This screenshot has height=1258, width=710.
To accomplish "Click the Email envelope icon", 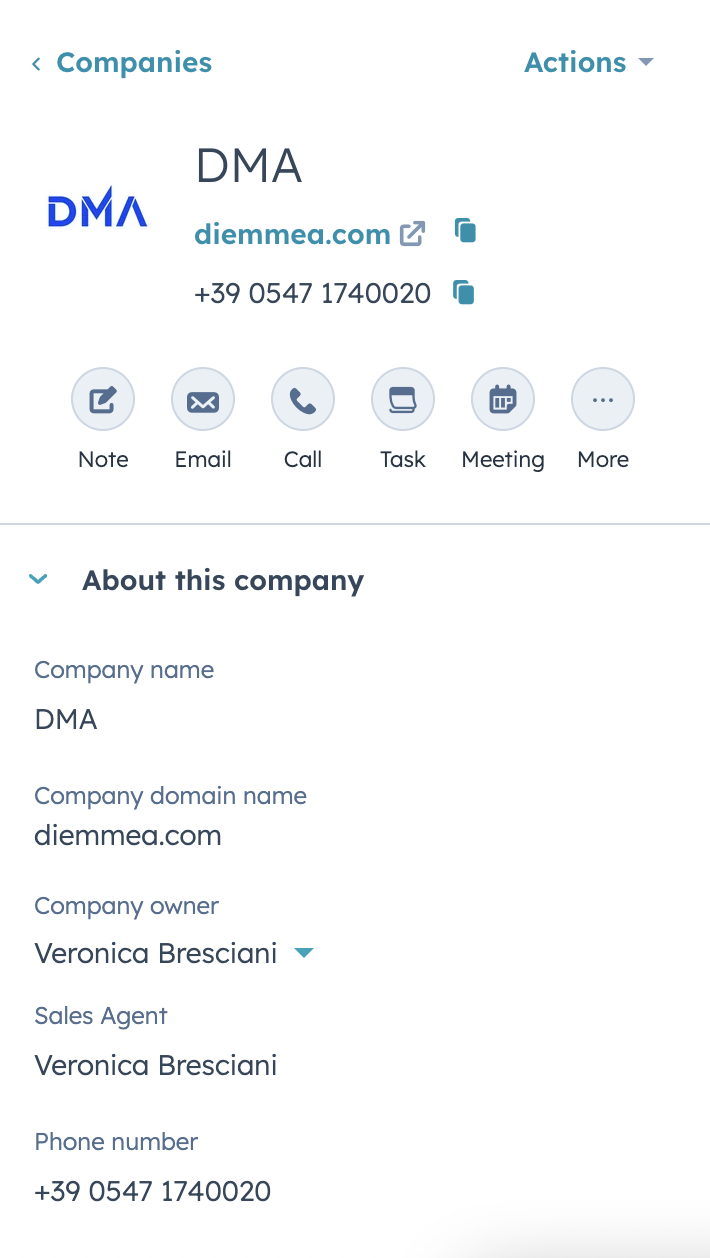I will [x=203, y=400].
